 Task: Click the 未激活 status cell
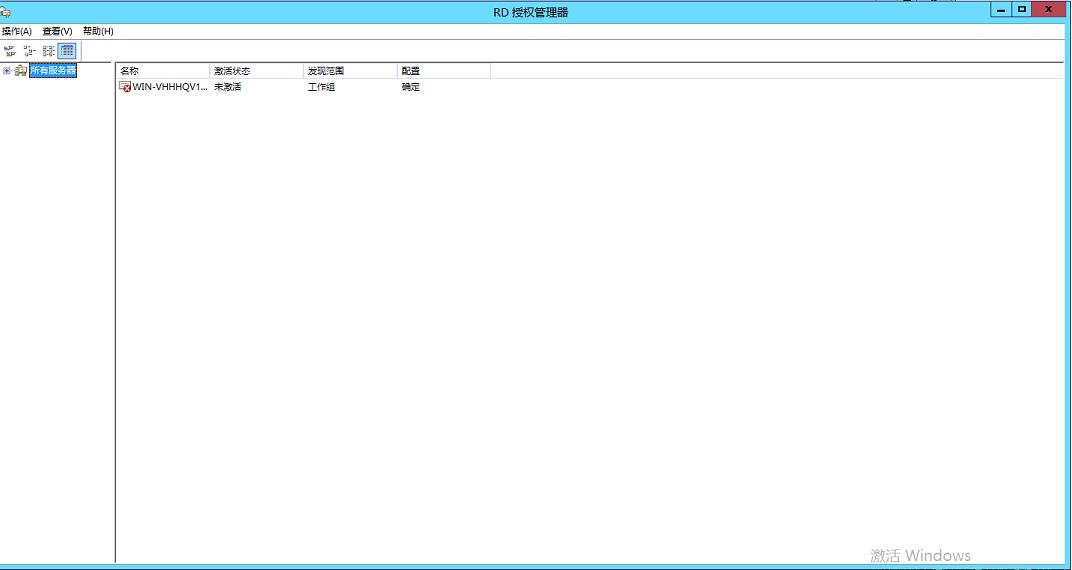pyautogui.click(x=228, y=87)
